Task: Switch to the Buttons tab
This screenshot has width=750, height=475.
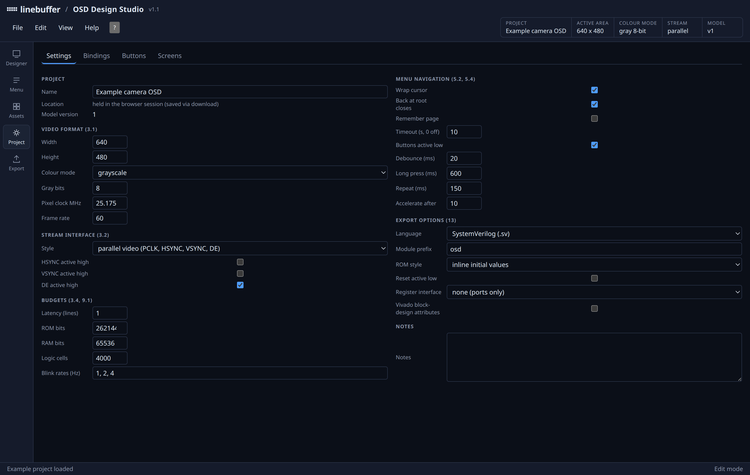Action: [133, 55]
